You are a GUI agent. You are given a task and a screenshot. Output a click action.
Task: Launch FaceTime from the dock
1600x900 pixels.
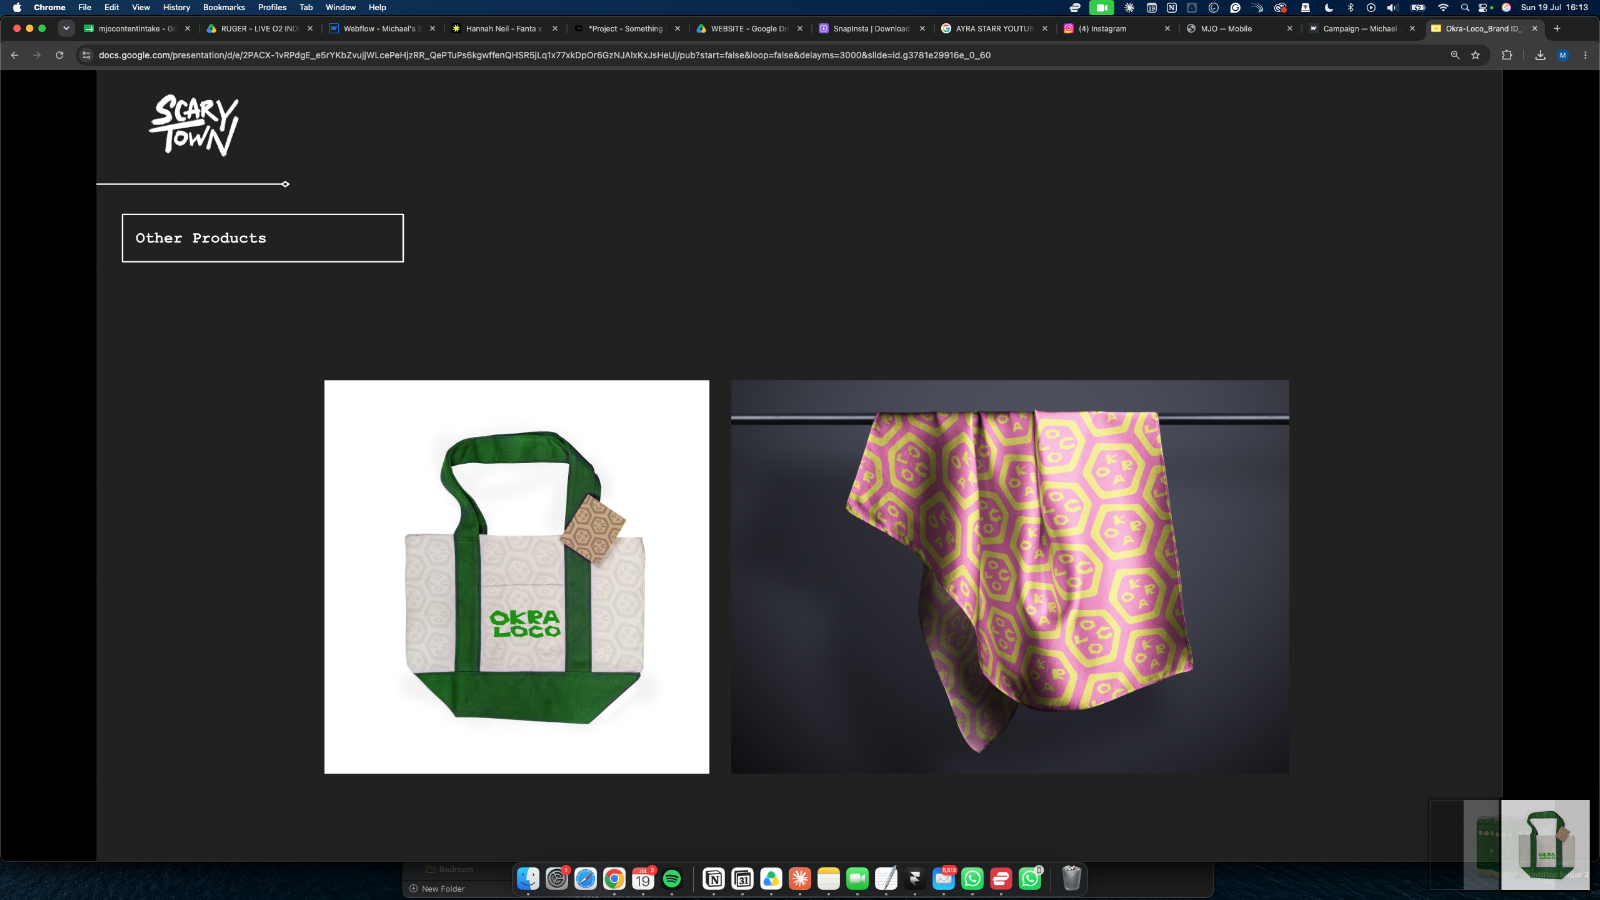857,878
